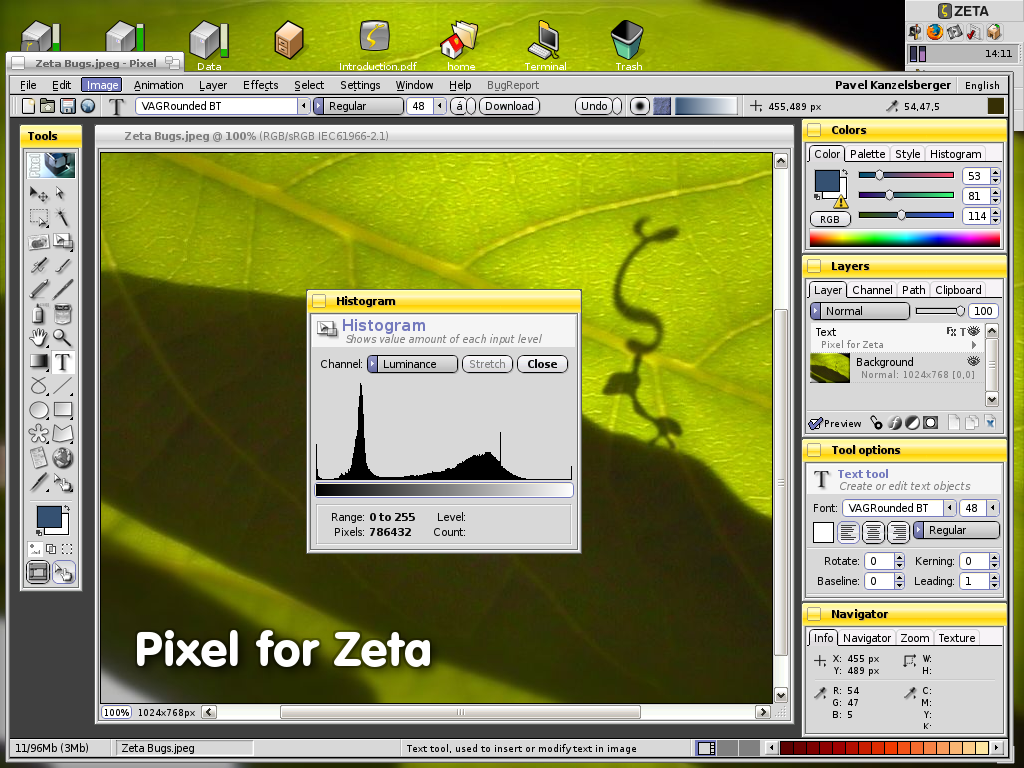Open the Effects menu
Viewport: 1024px width, 768px height.
point(261,85)
